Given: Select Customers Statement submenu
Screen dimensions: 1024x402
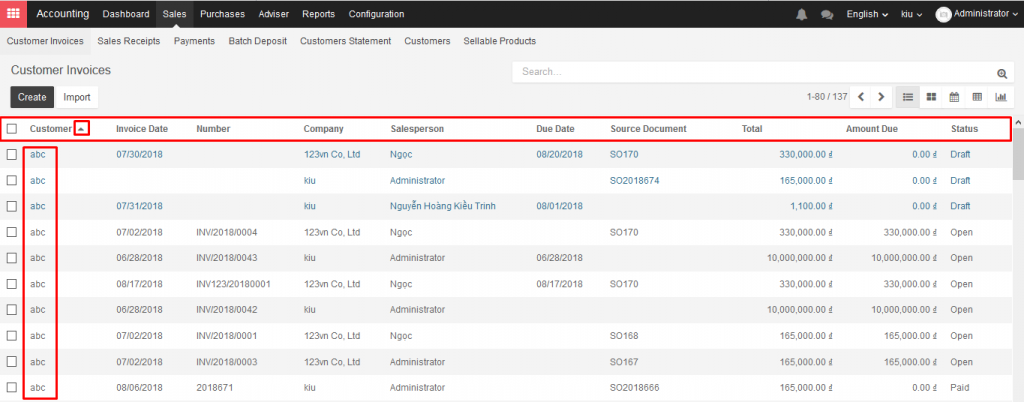Looking at the screenshot, I should [345, 41].
